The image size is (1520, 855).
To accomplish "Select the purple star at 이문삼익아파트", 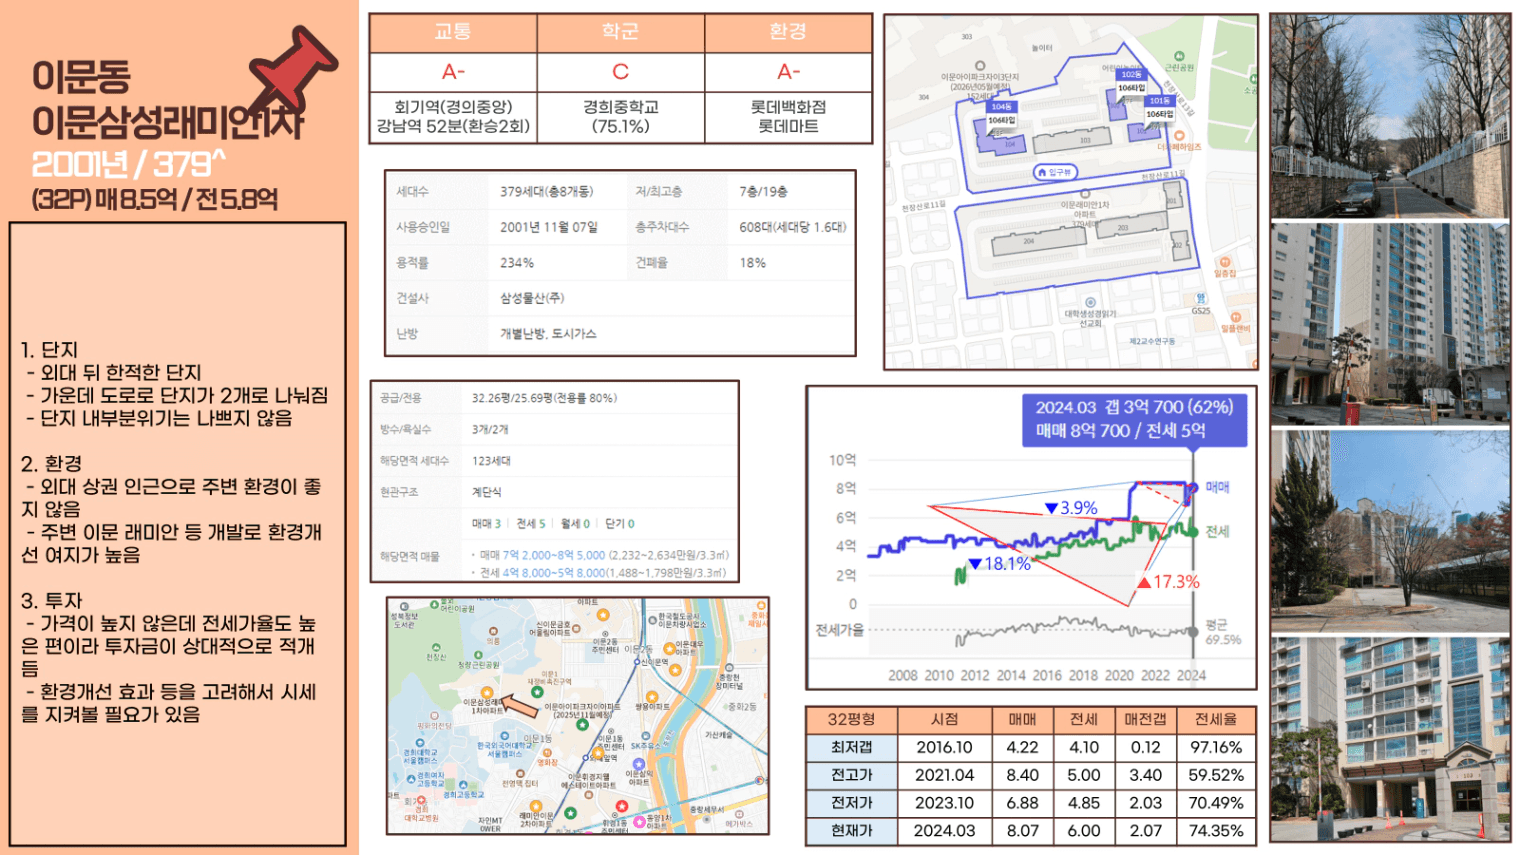I will pyautogui.click(x=639, y=764).
